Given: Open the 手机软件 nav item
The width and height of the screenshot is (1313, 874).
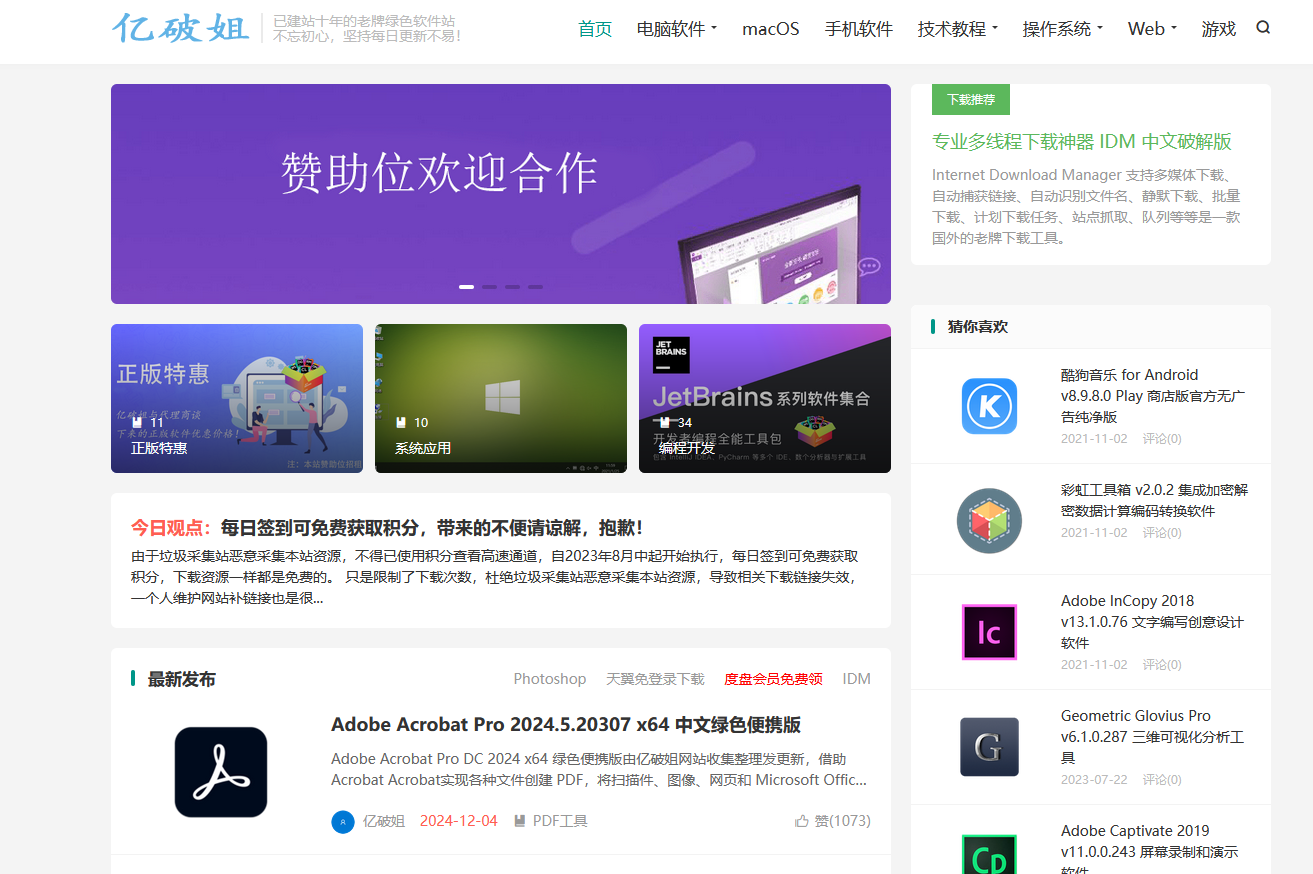Looking at the screenshot, I should tap(859, 29).
